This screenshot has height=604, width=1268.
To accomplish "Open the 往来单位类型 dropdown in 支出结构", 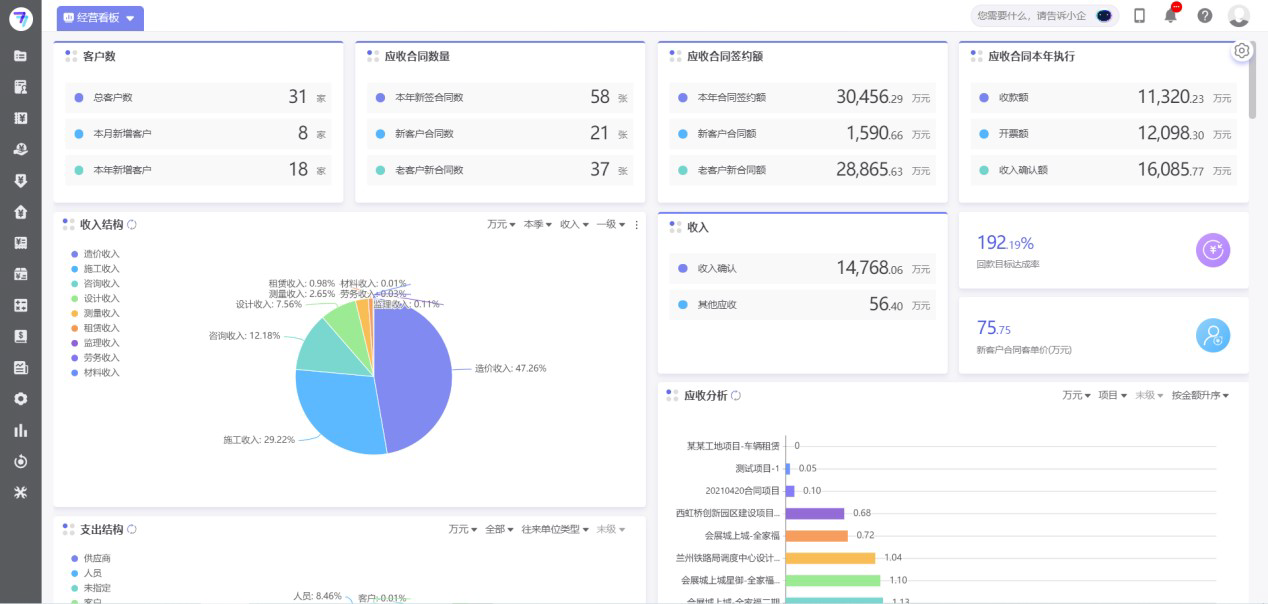I will [x=552, y=529].
